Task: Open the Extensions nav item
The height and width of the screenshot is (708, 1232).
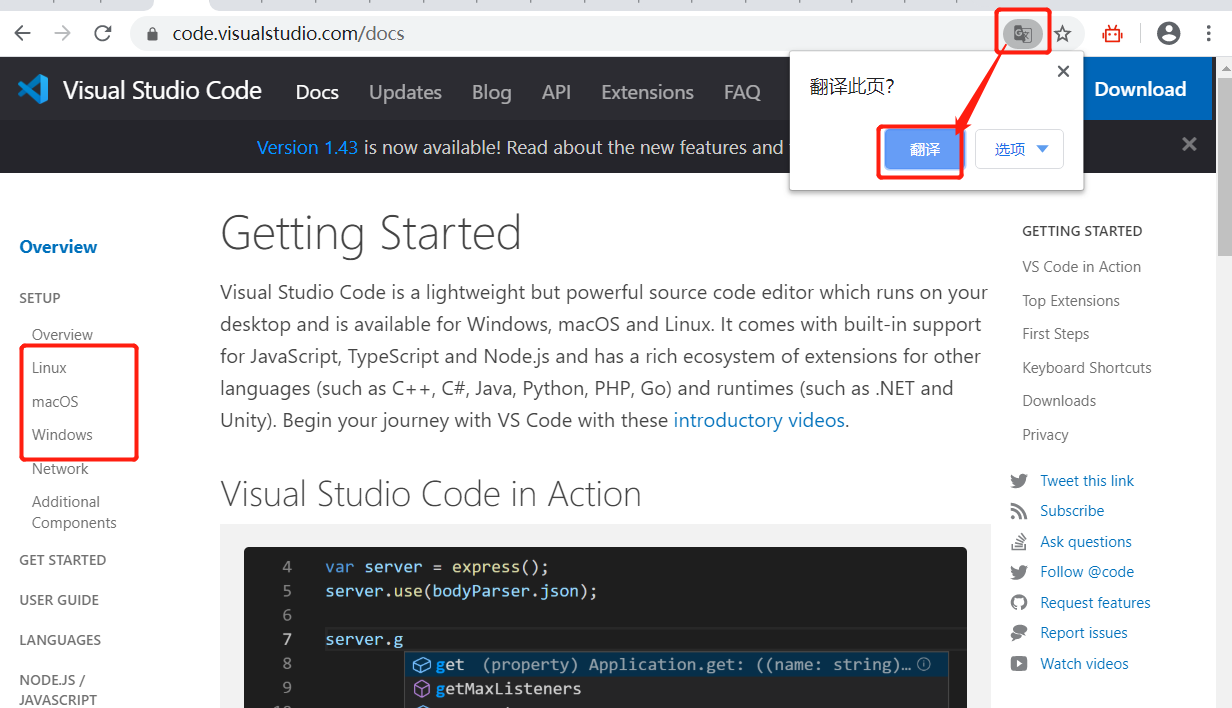Action: [x=647, y=92]
